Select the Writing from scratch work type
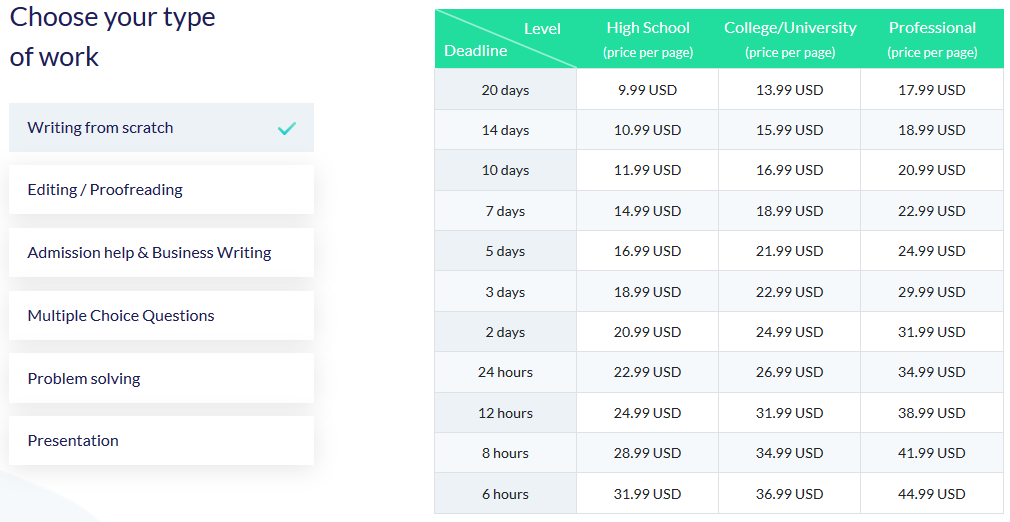The height and width of the screenshot is (522, 1010). click(x=162, y=128)
